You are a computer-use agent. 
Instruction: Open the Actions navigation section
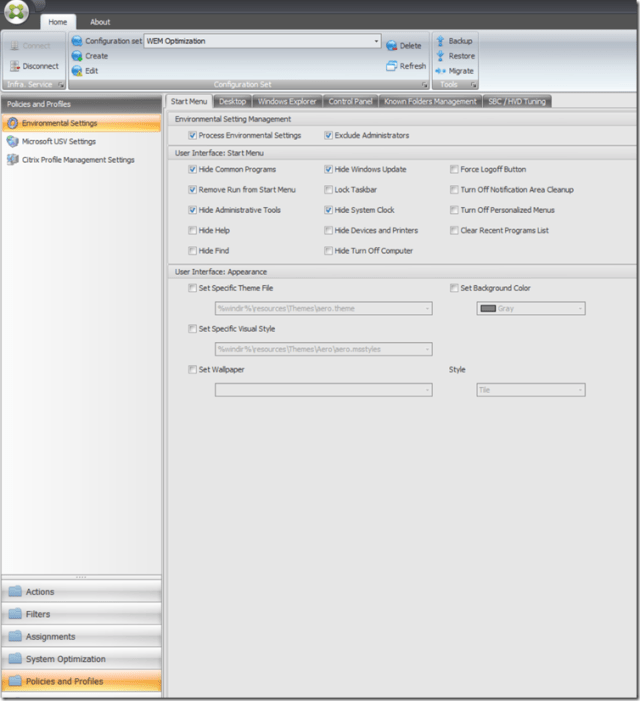[x=81, y=591]
